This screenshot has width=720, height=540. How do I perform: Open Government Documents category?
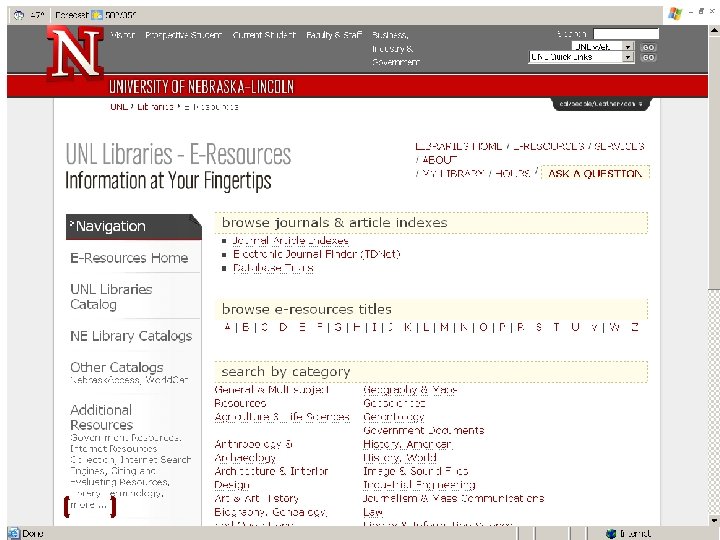tap(423, 430)
